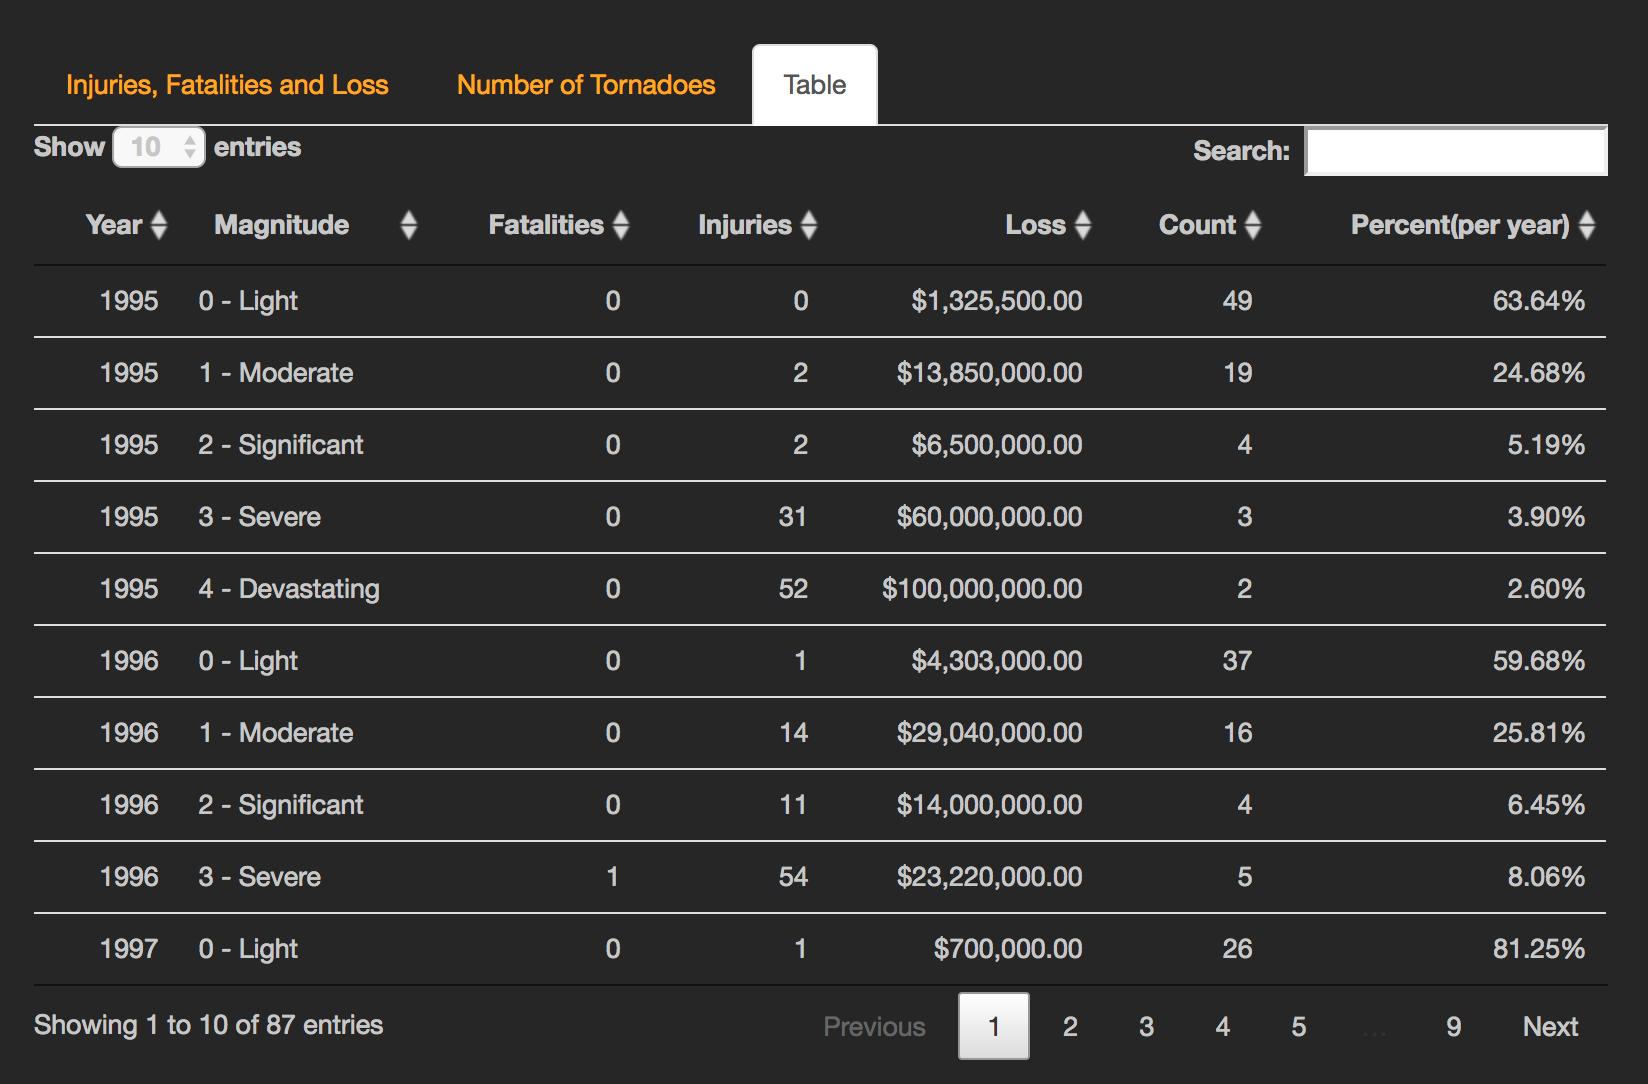Open the Show entries dropdown

click(159, 148)
